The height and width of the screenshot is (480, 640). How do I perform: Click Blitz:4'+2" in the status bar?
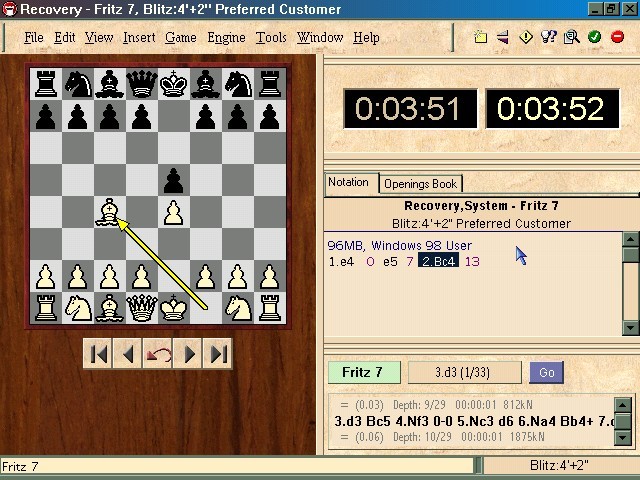coord(559,465)
